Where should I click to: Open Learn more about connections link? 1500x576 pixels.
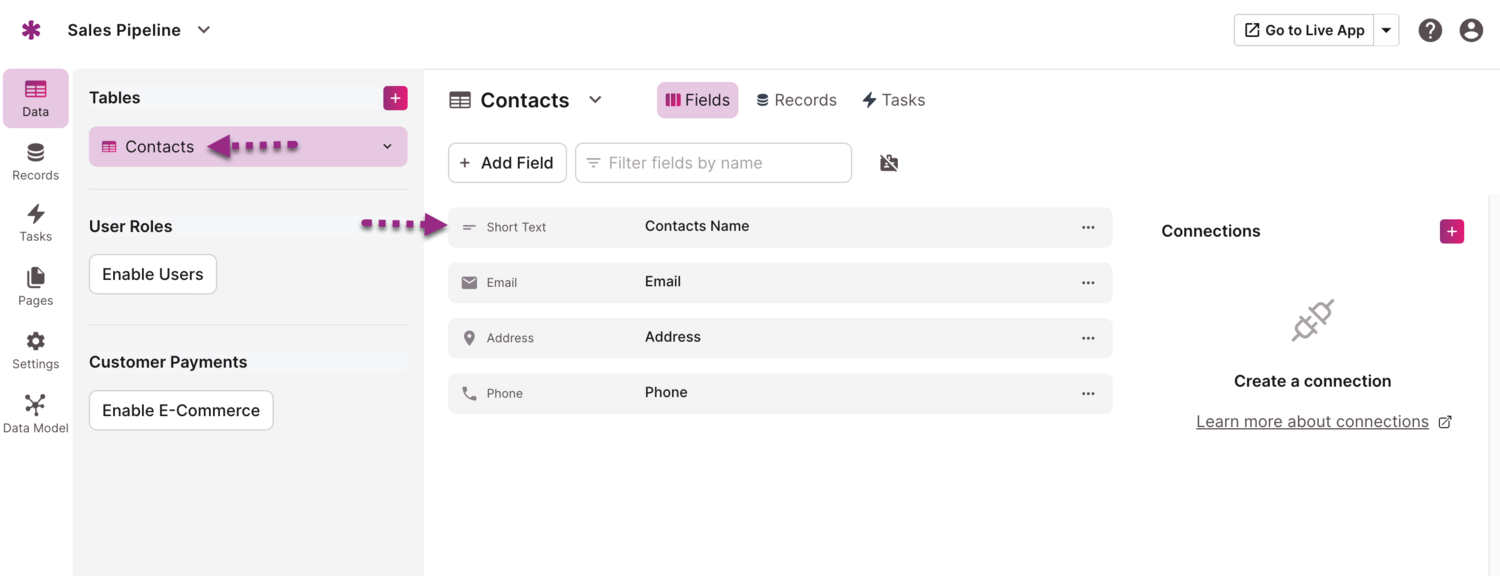(x=1312, y=422)
